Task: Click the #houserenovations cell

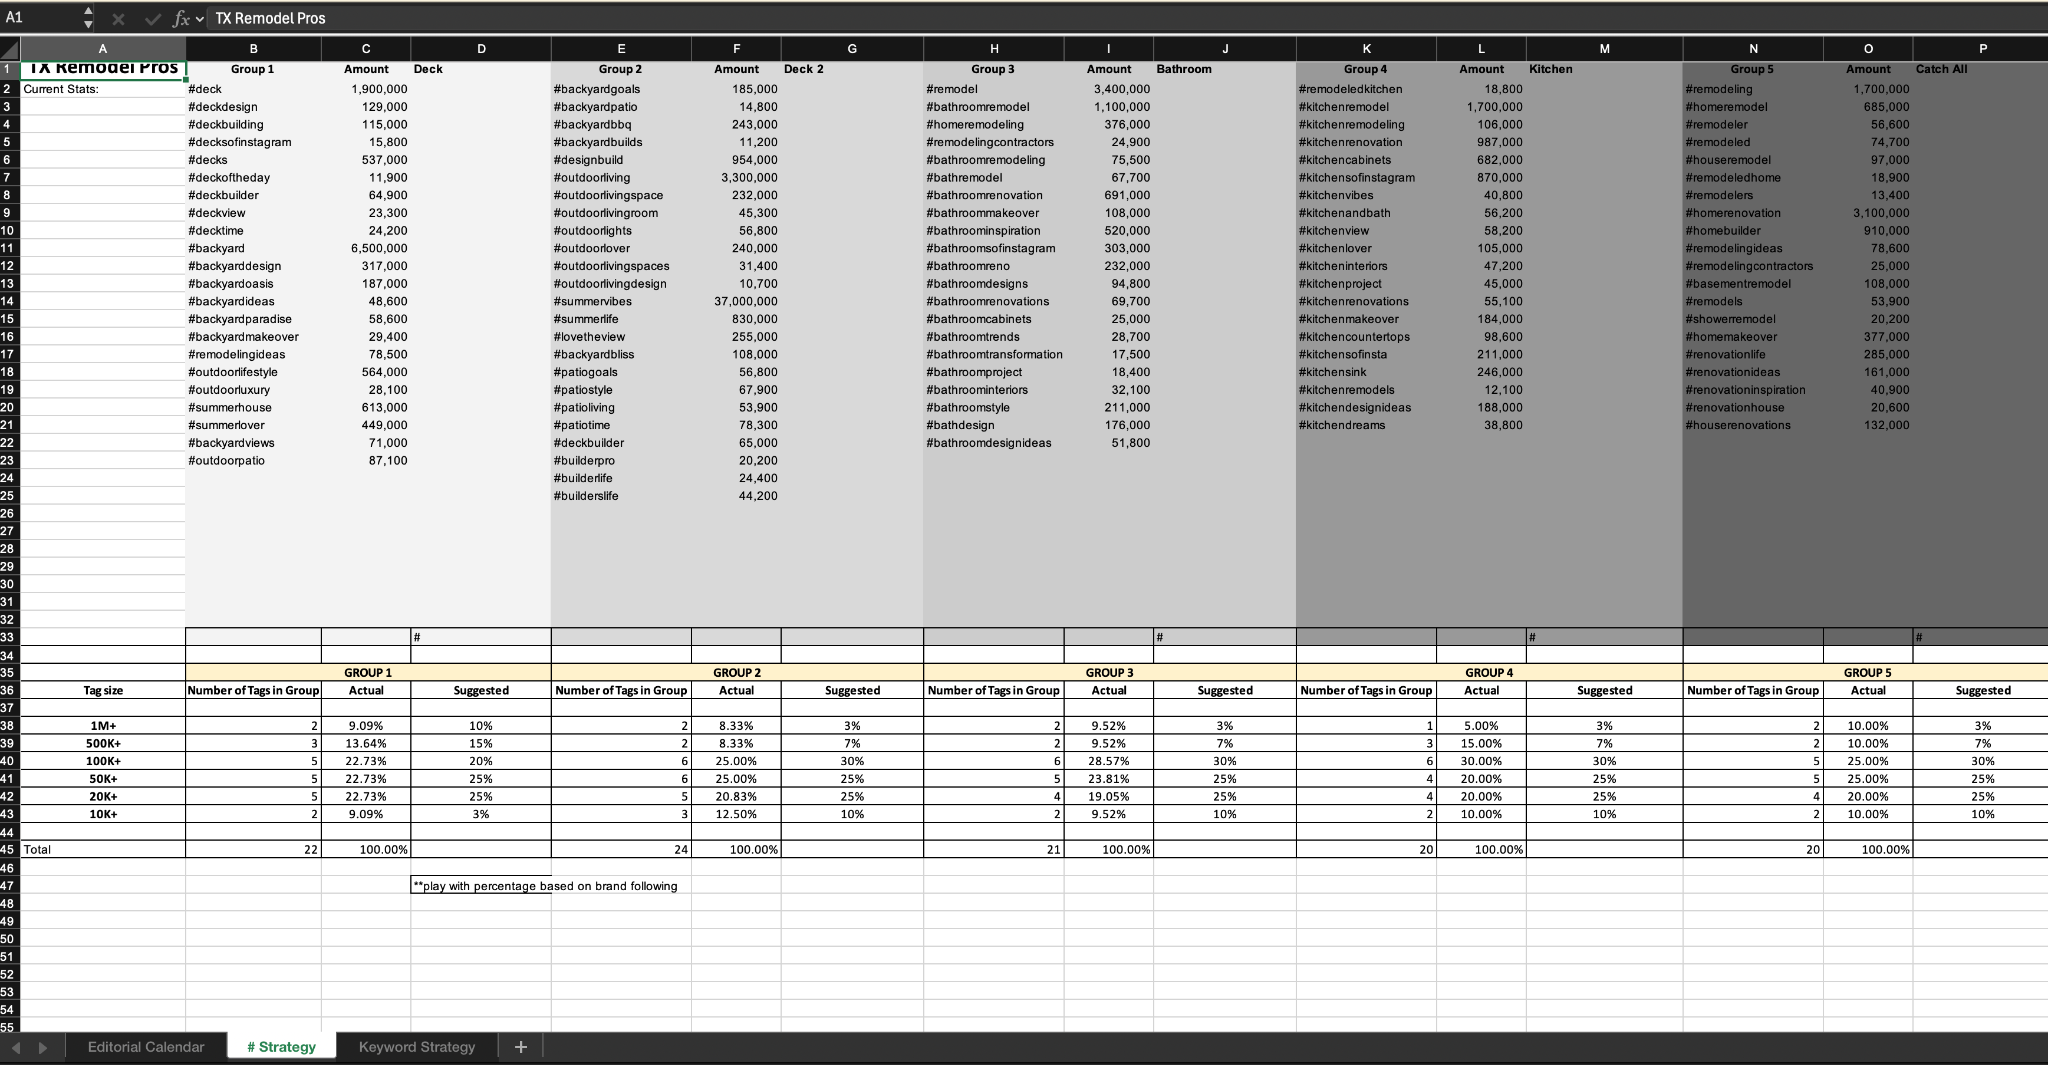Action: tap(1752, 425)
